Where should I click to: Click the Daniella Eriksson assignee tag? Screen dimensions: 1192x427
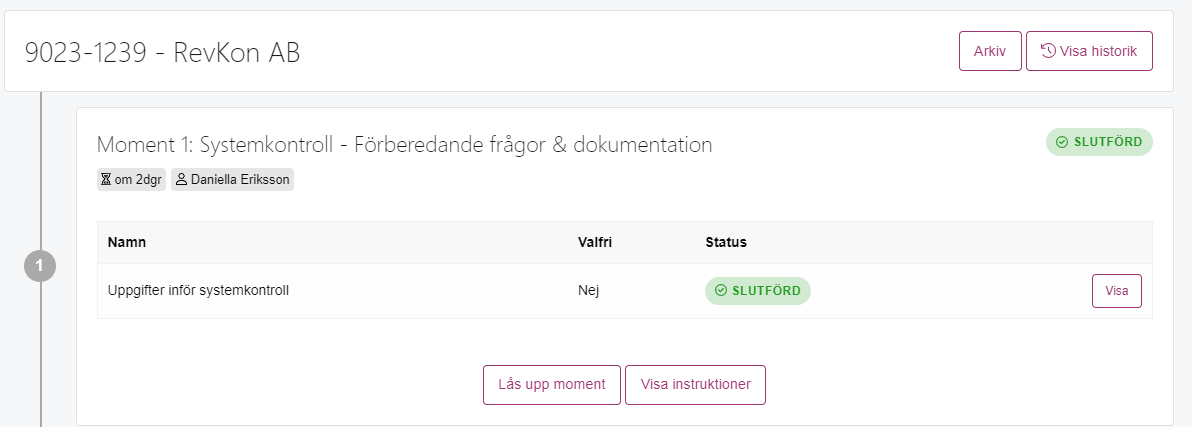[x=232, y=180]
